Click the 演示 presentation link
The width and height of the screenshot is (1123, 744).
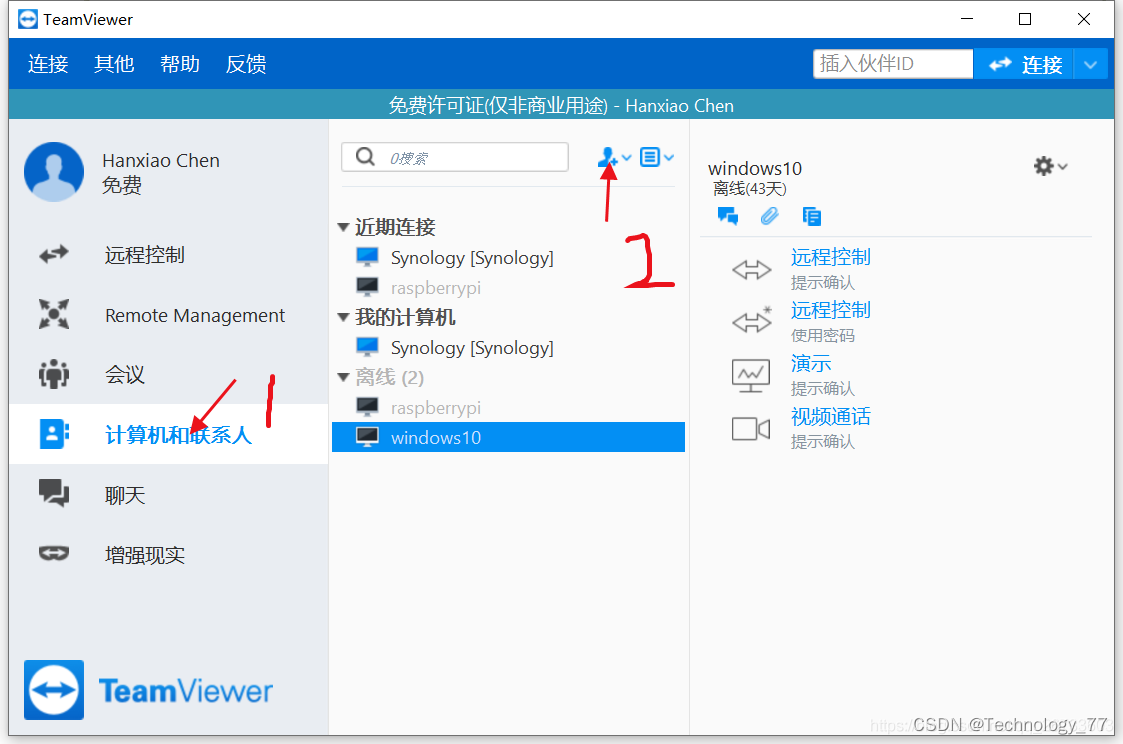(x=811, y=363)
